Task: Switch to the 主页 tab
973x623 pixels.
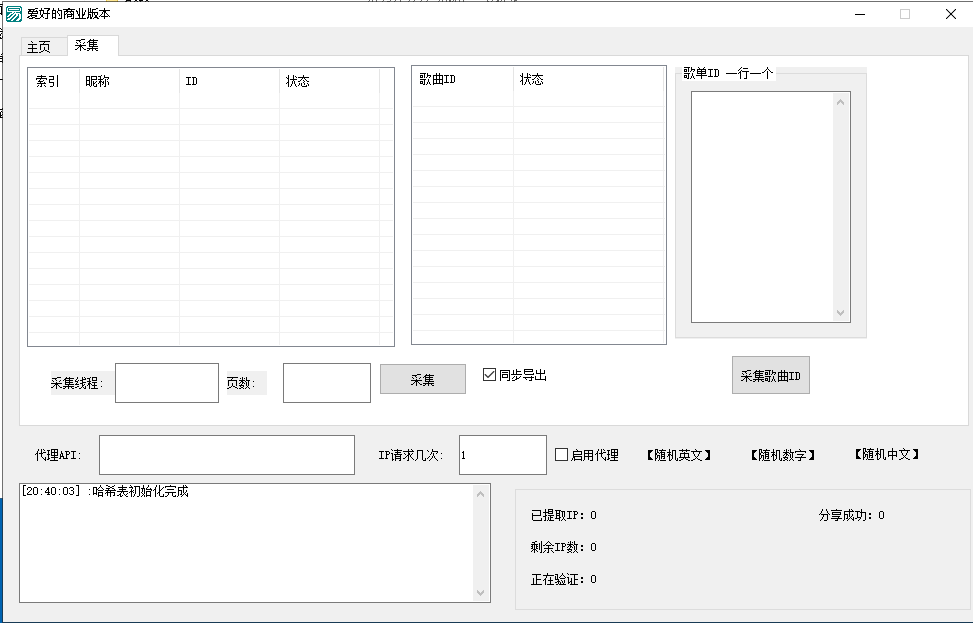Action: point(39,47)
